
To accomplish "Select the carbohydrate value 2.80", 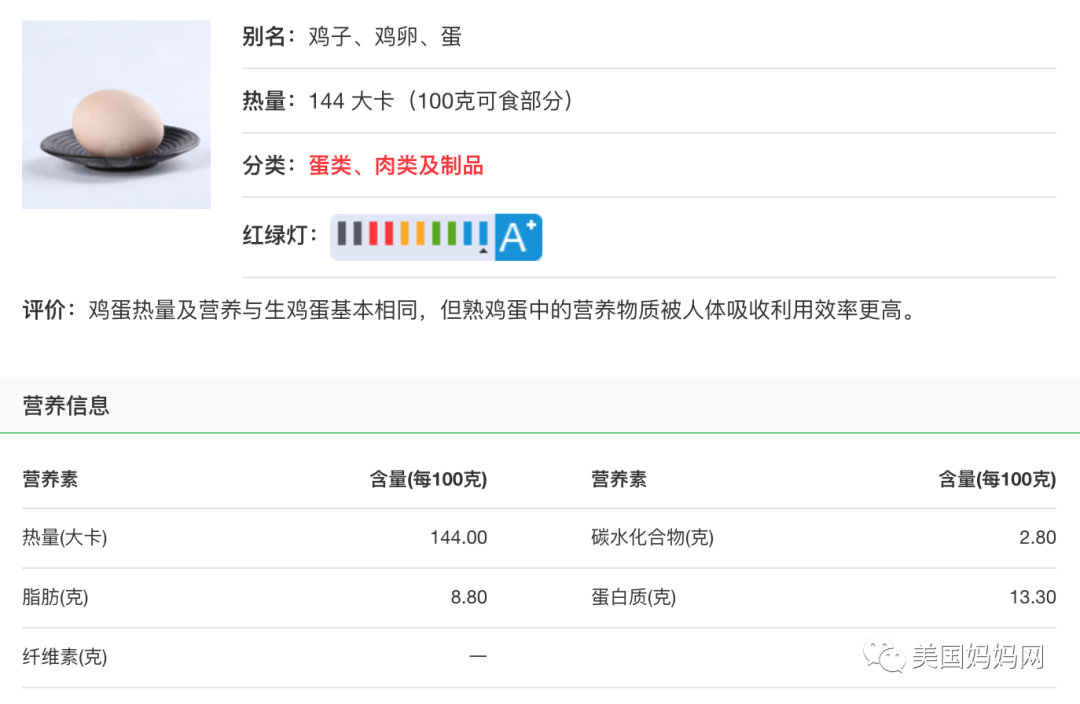I will click(1037, 537).
